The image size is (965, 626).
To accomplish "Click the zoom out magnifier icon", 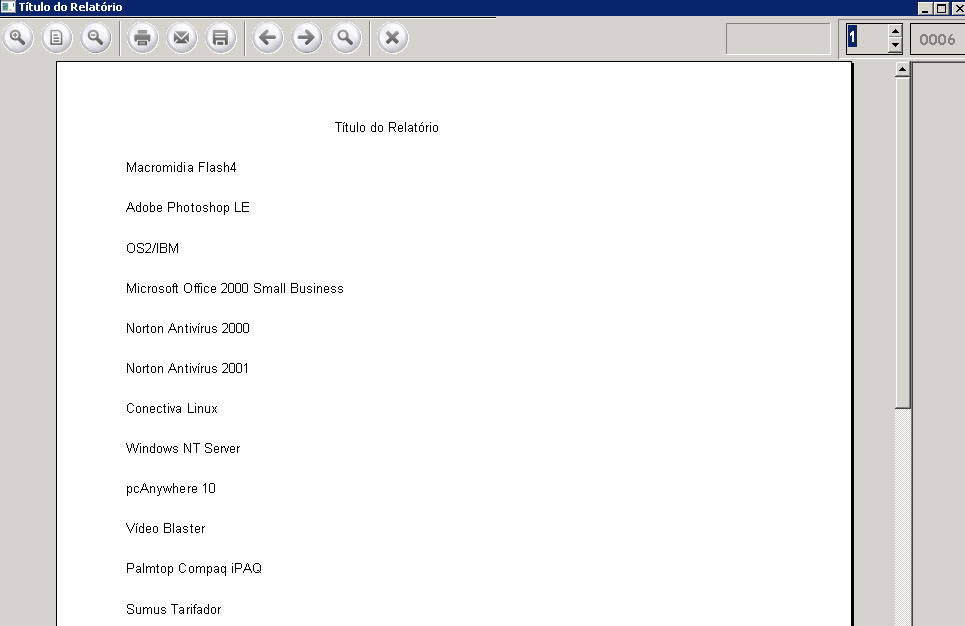I will point(96,38).
